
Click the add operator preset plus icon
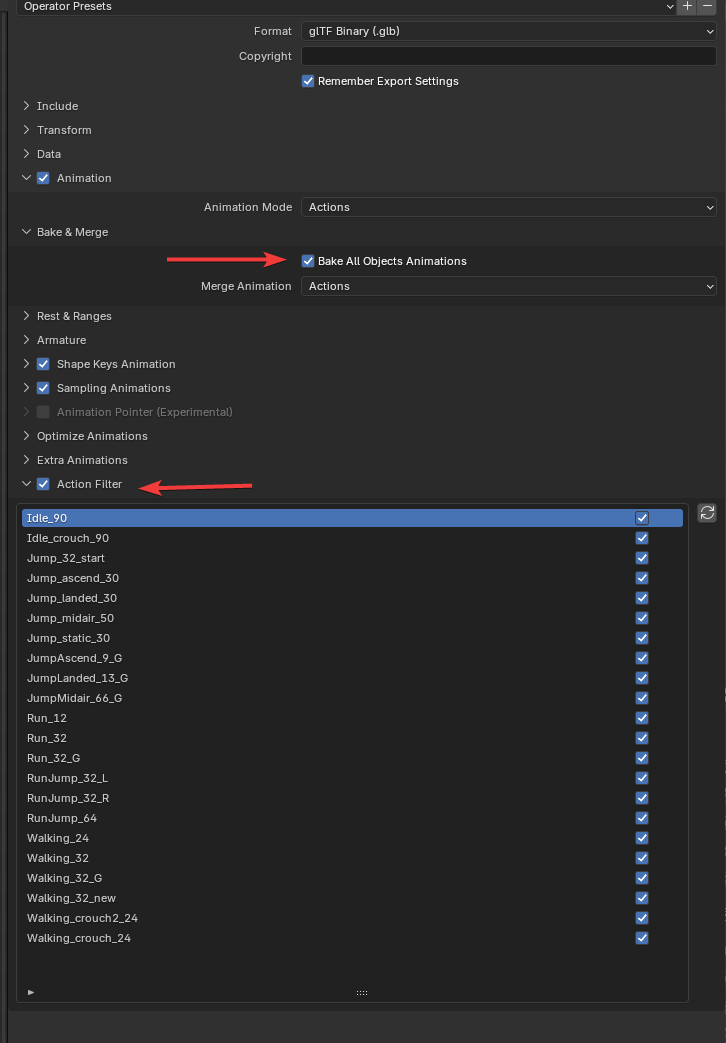click(x=687, y=6)
